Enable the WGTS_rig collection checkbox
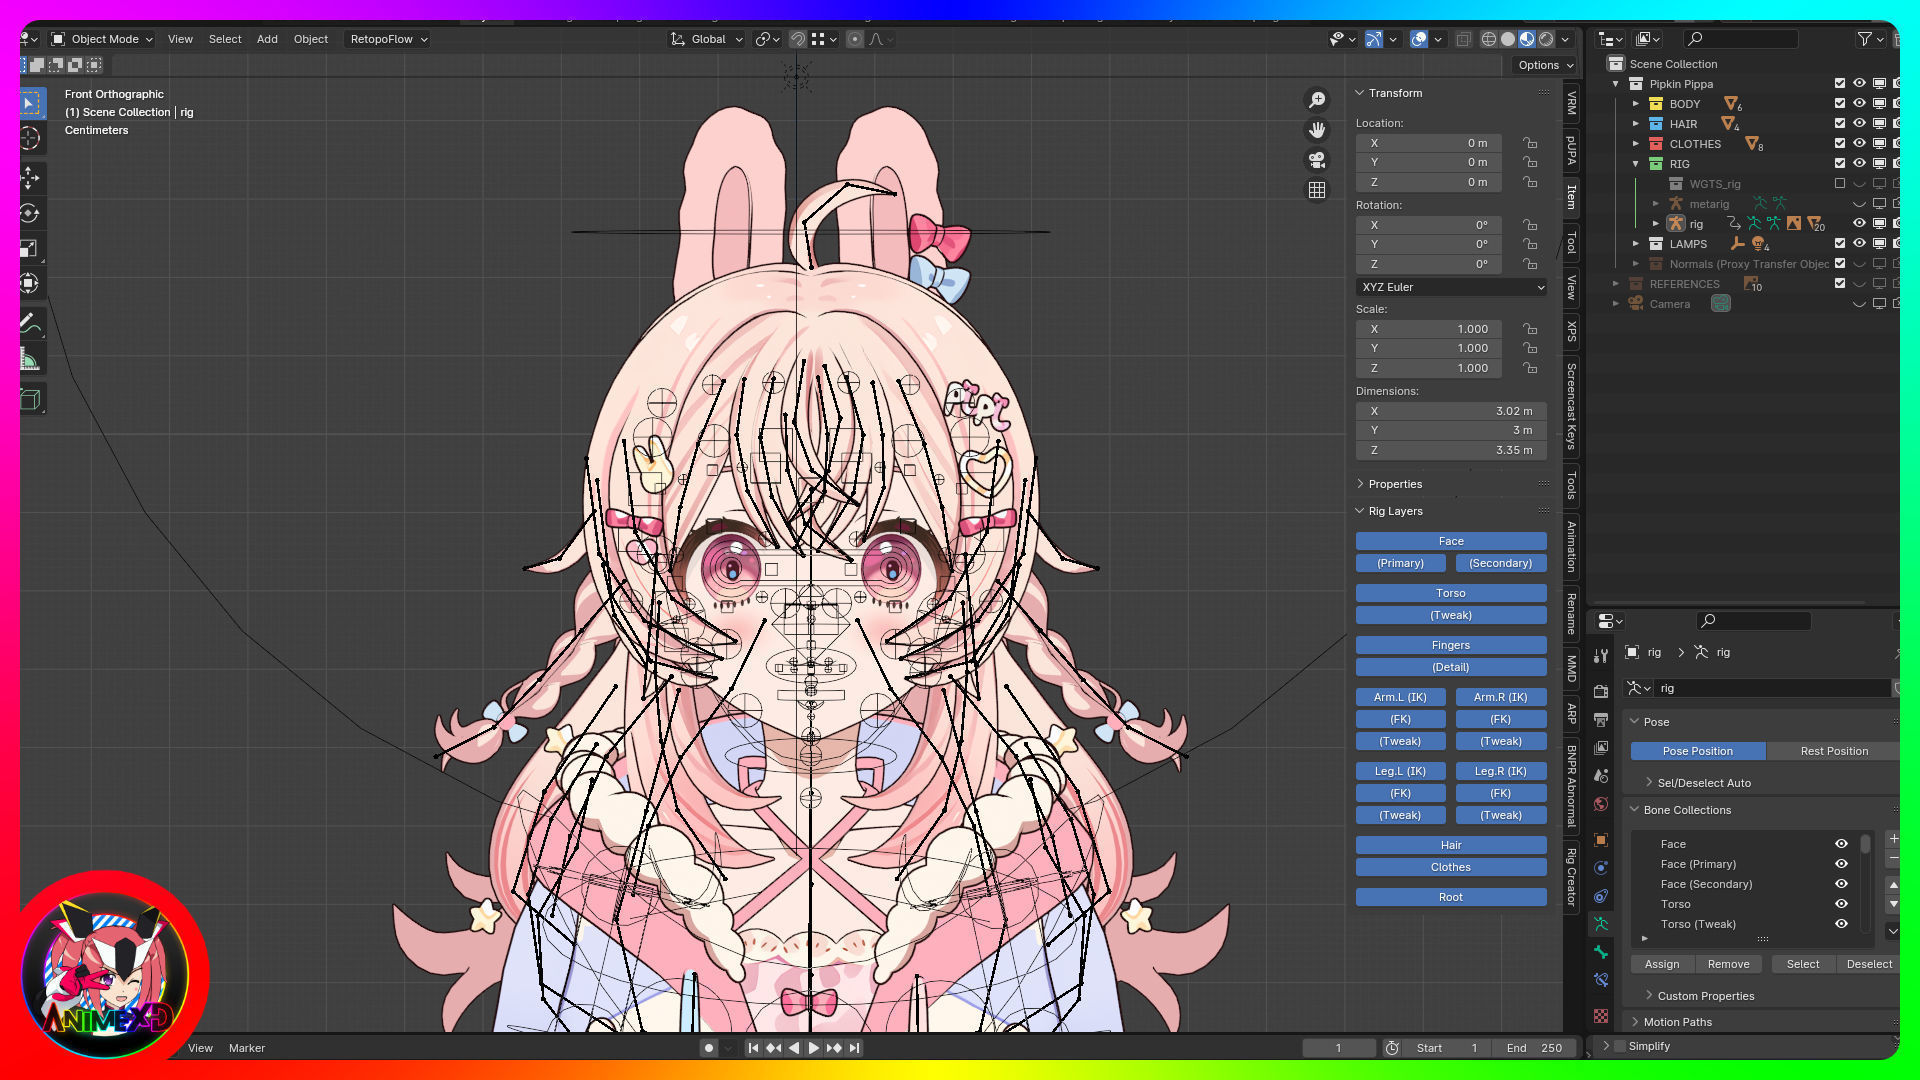The height and width of the screenshot is (1080, 1920). 1840,183
